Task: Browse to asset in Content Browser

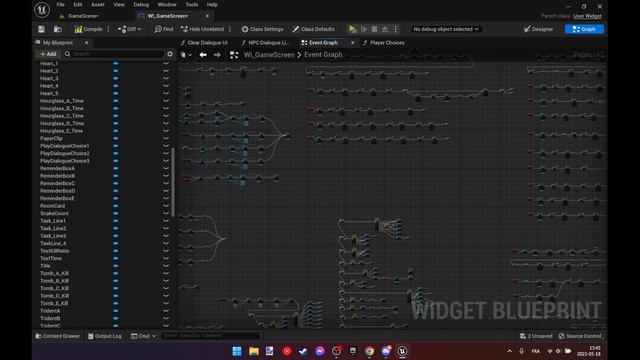Action: tap(58, 29)
